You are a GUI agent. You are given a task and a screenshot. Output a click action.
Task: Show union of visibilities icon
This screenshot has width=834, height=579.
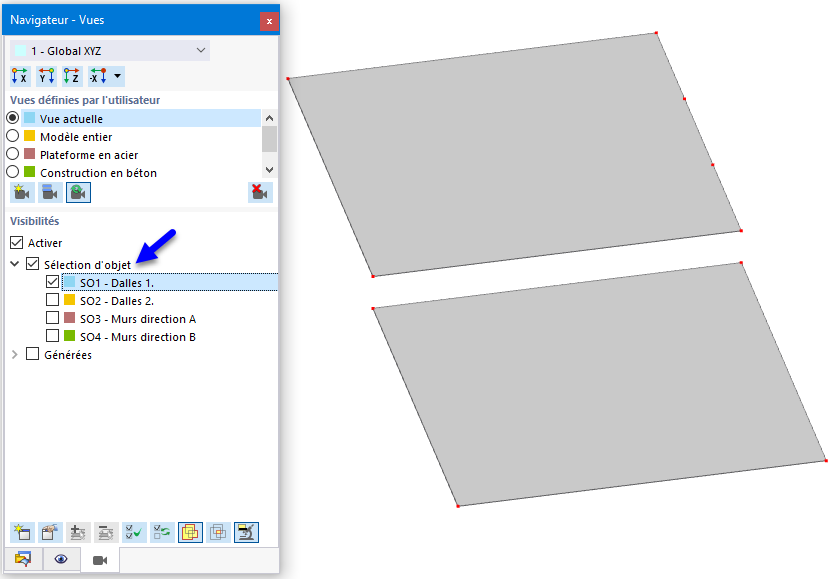[x=190, y=532]
